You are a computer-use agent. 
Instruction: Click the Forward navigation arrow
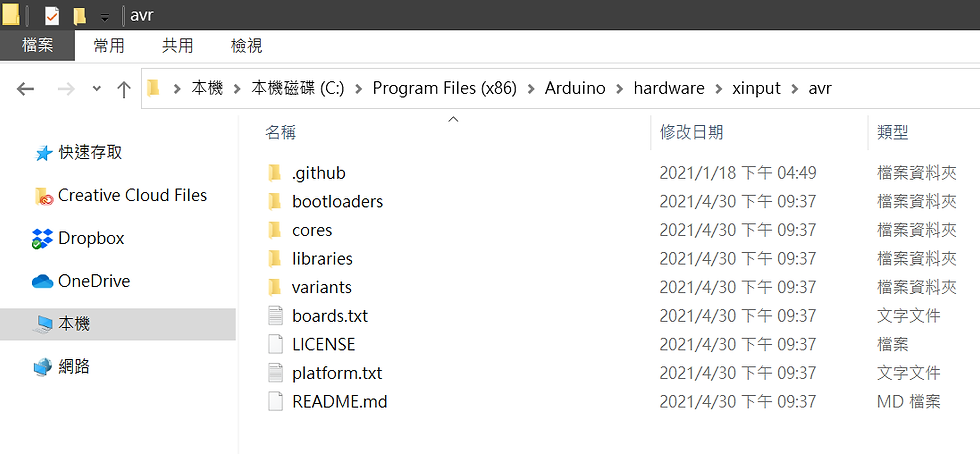coord(66,89)
